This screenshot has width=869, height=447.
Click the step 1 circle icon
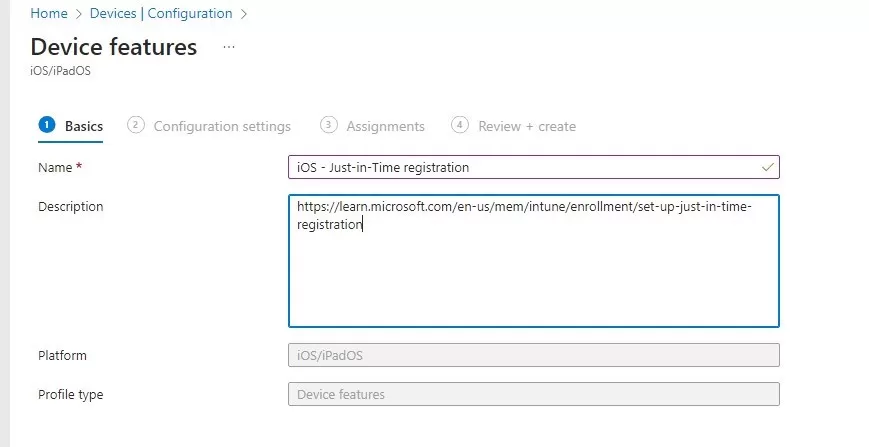(46, 125)
